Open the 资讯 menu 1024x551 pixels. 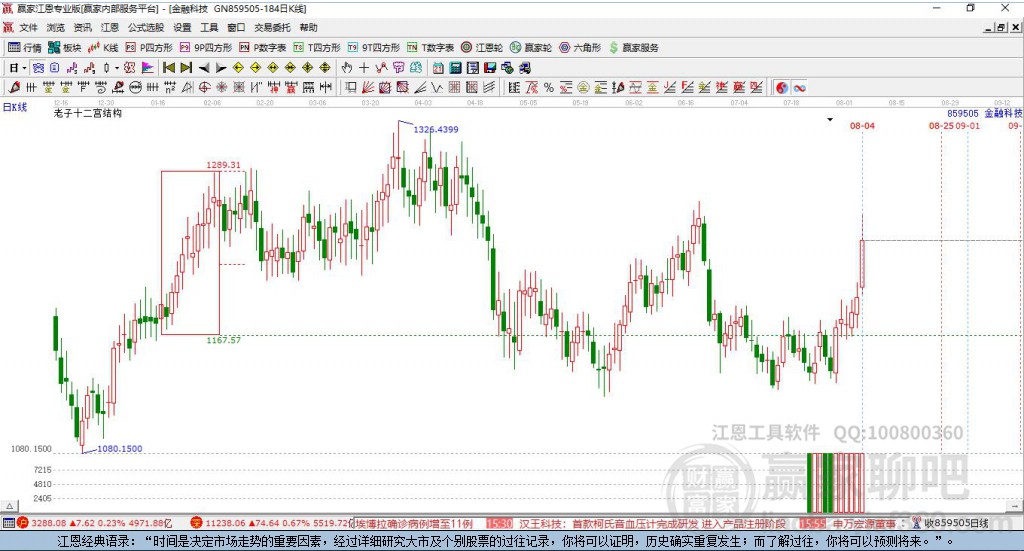(82, 27)
